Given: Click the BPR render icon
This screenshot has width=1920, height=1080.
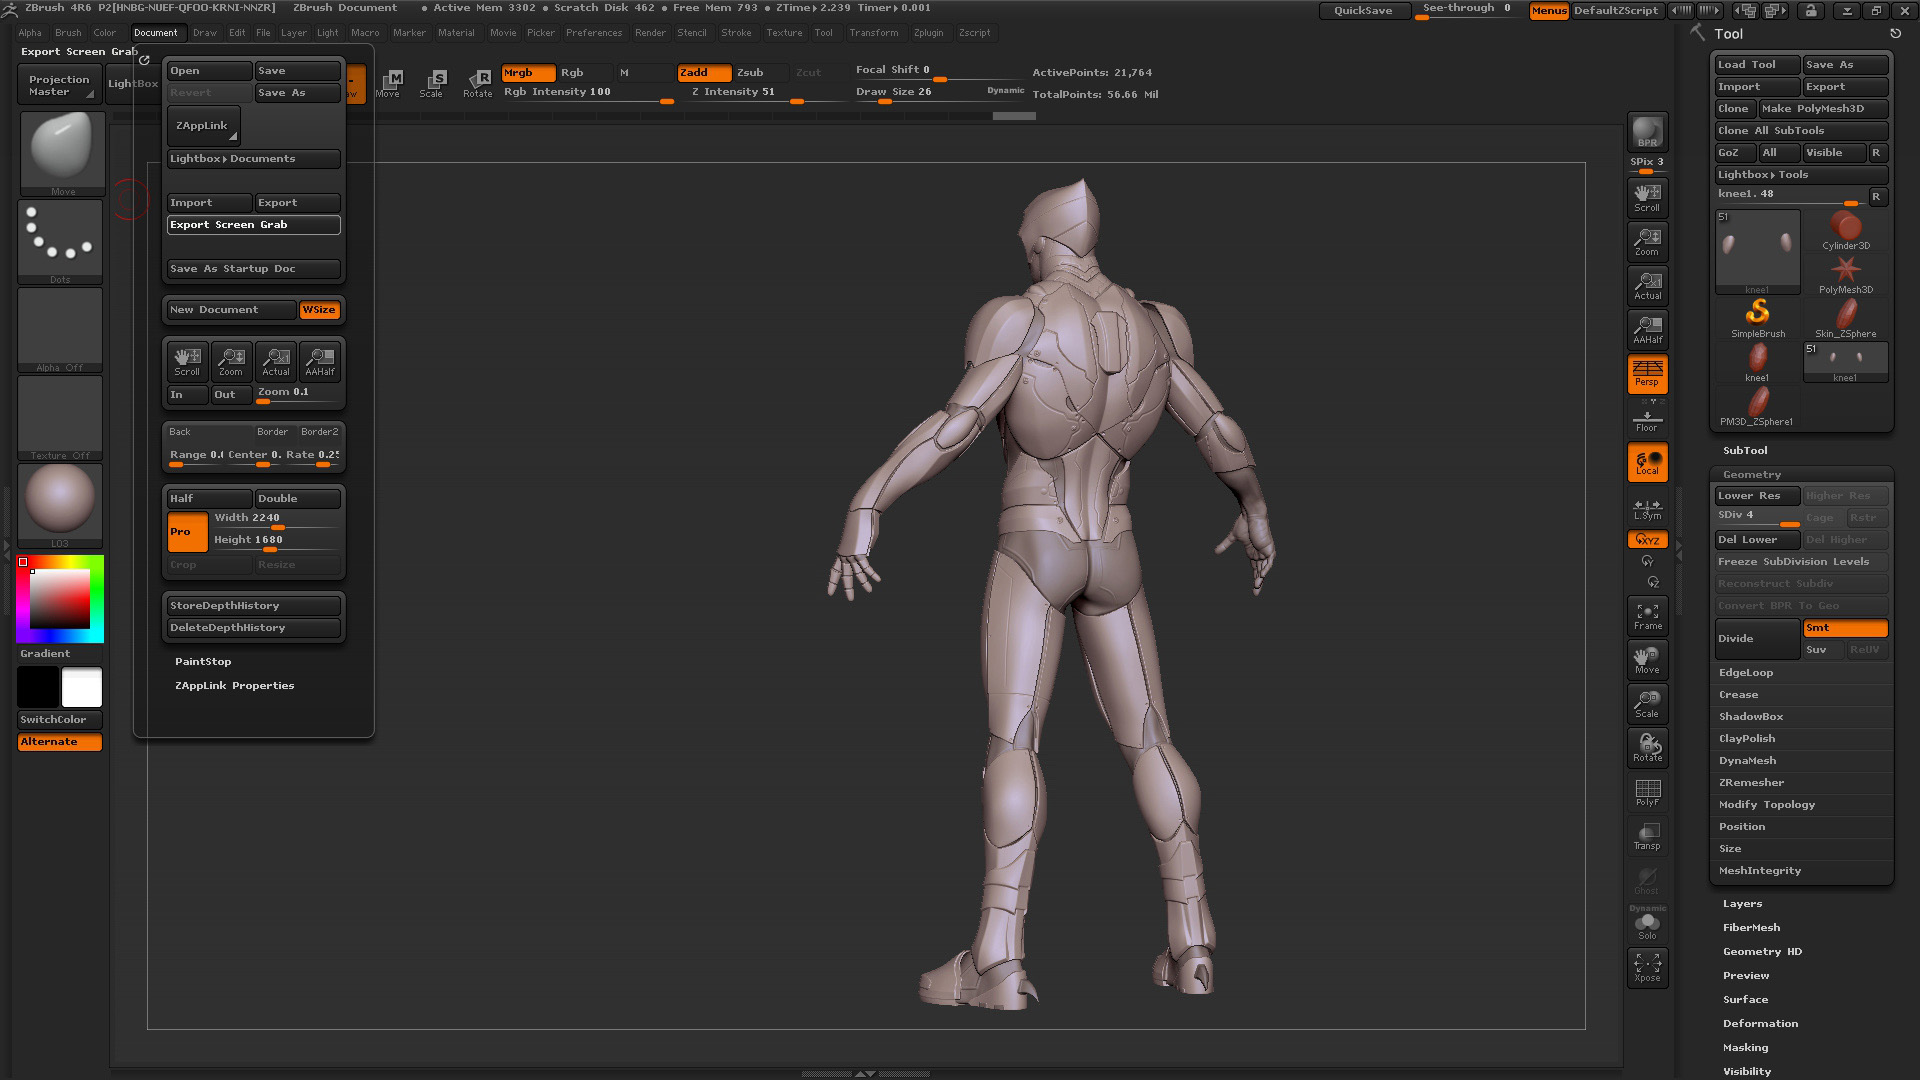Looking at the screenshot, I should tap(1647, 133).
